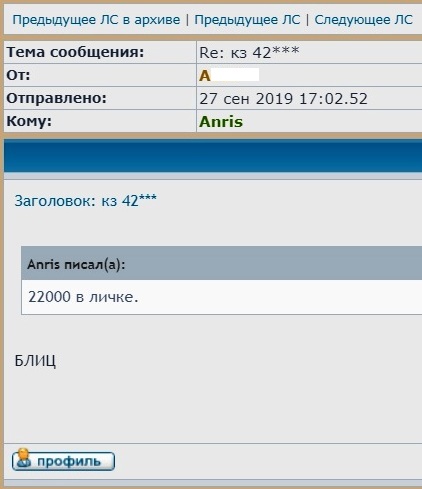The image size is (422, 489).
Task: Click the profile button icon
Action: [24, 459]
